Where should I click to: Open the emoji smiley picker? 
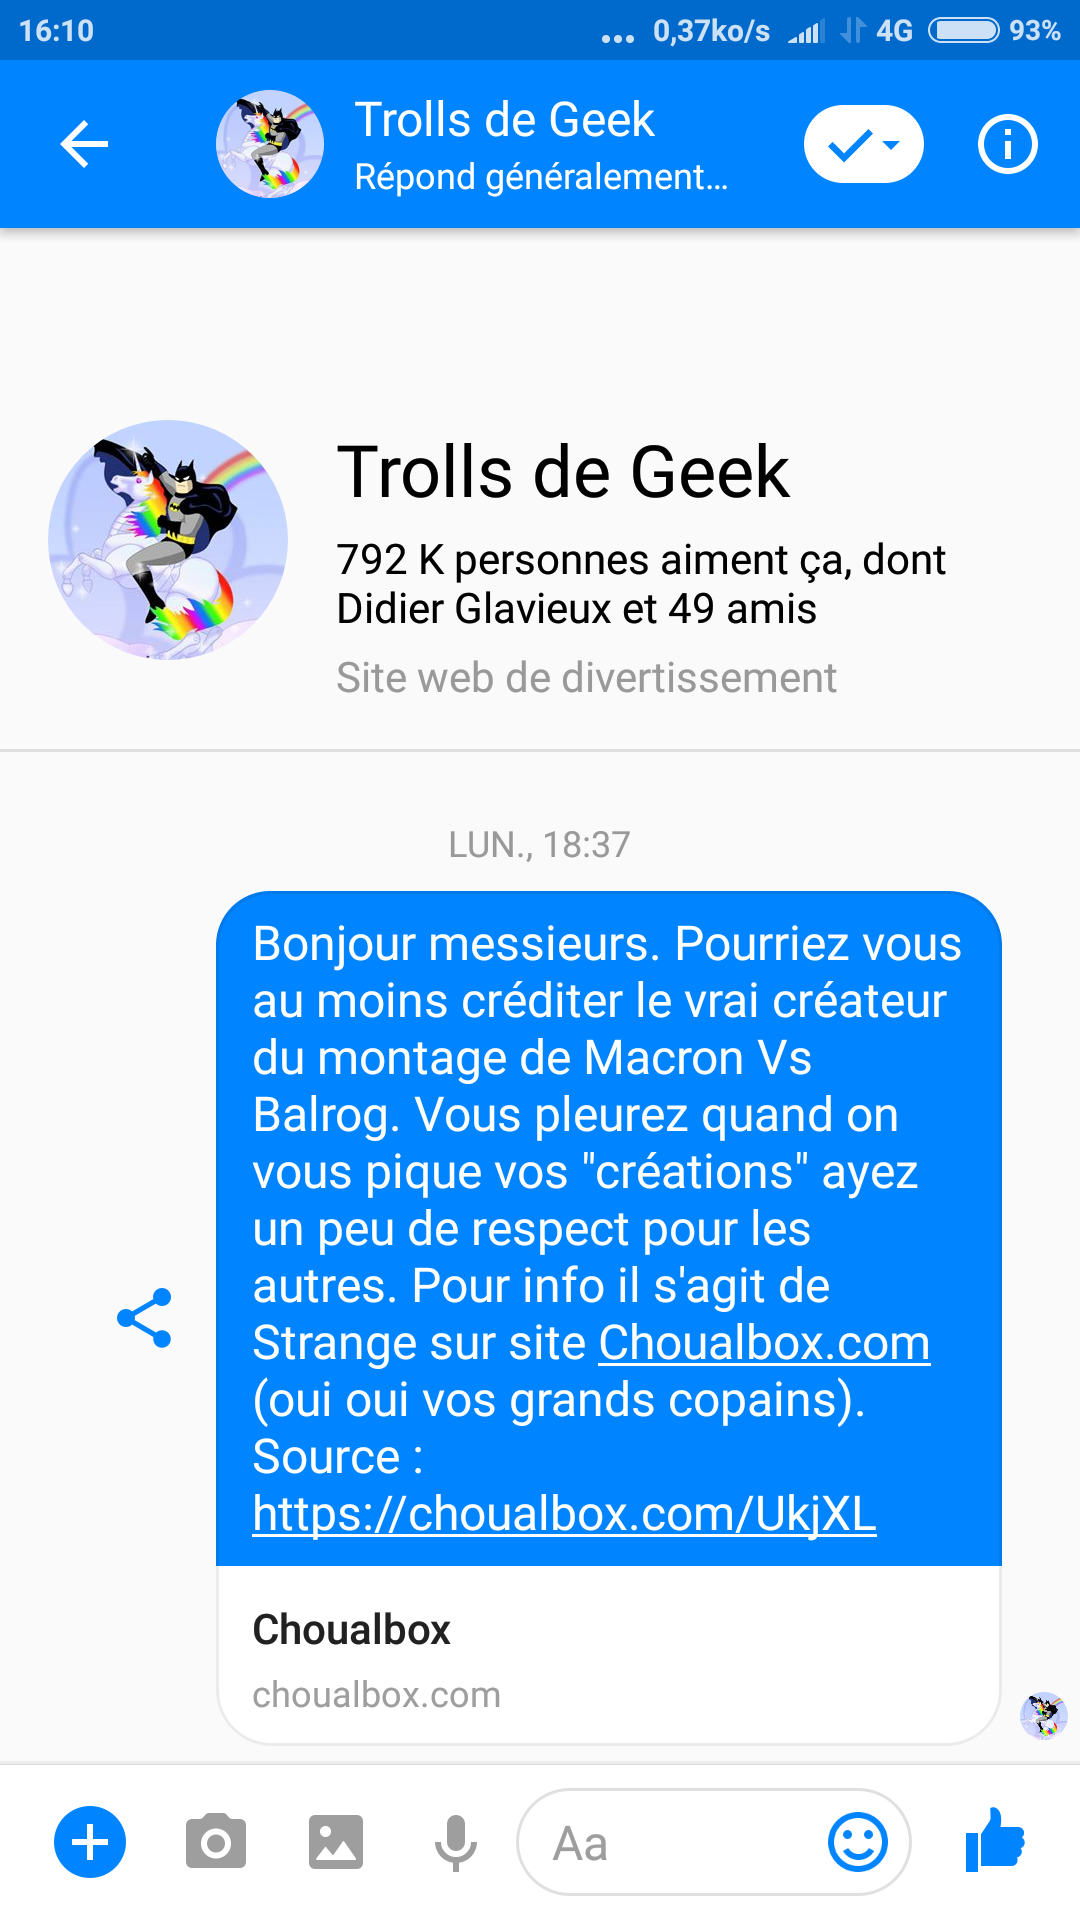coord(858,1842)
